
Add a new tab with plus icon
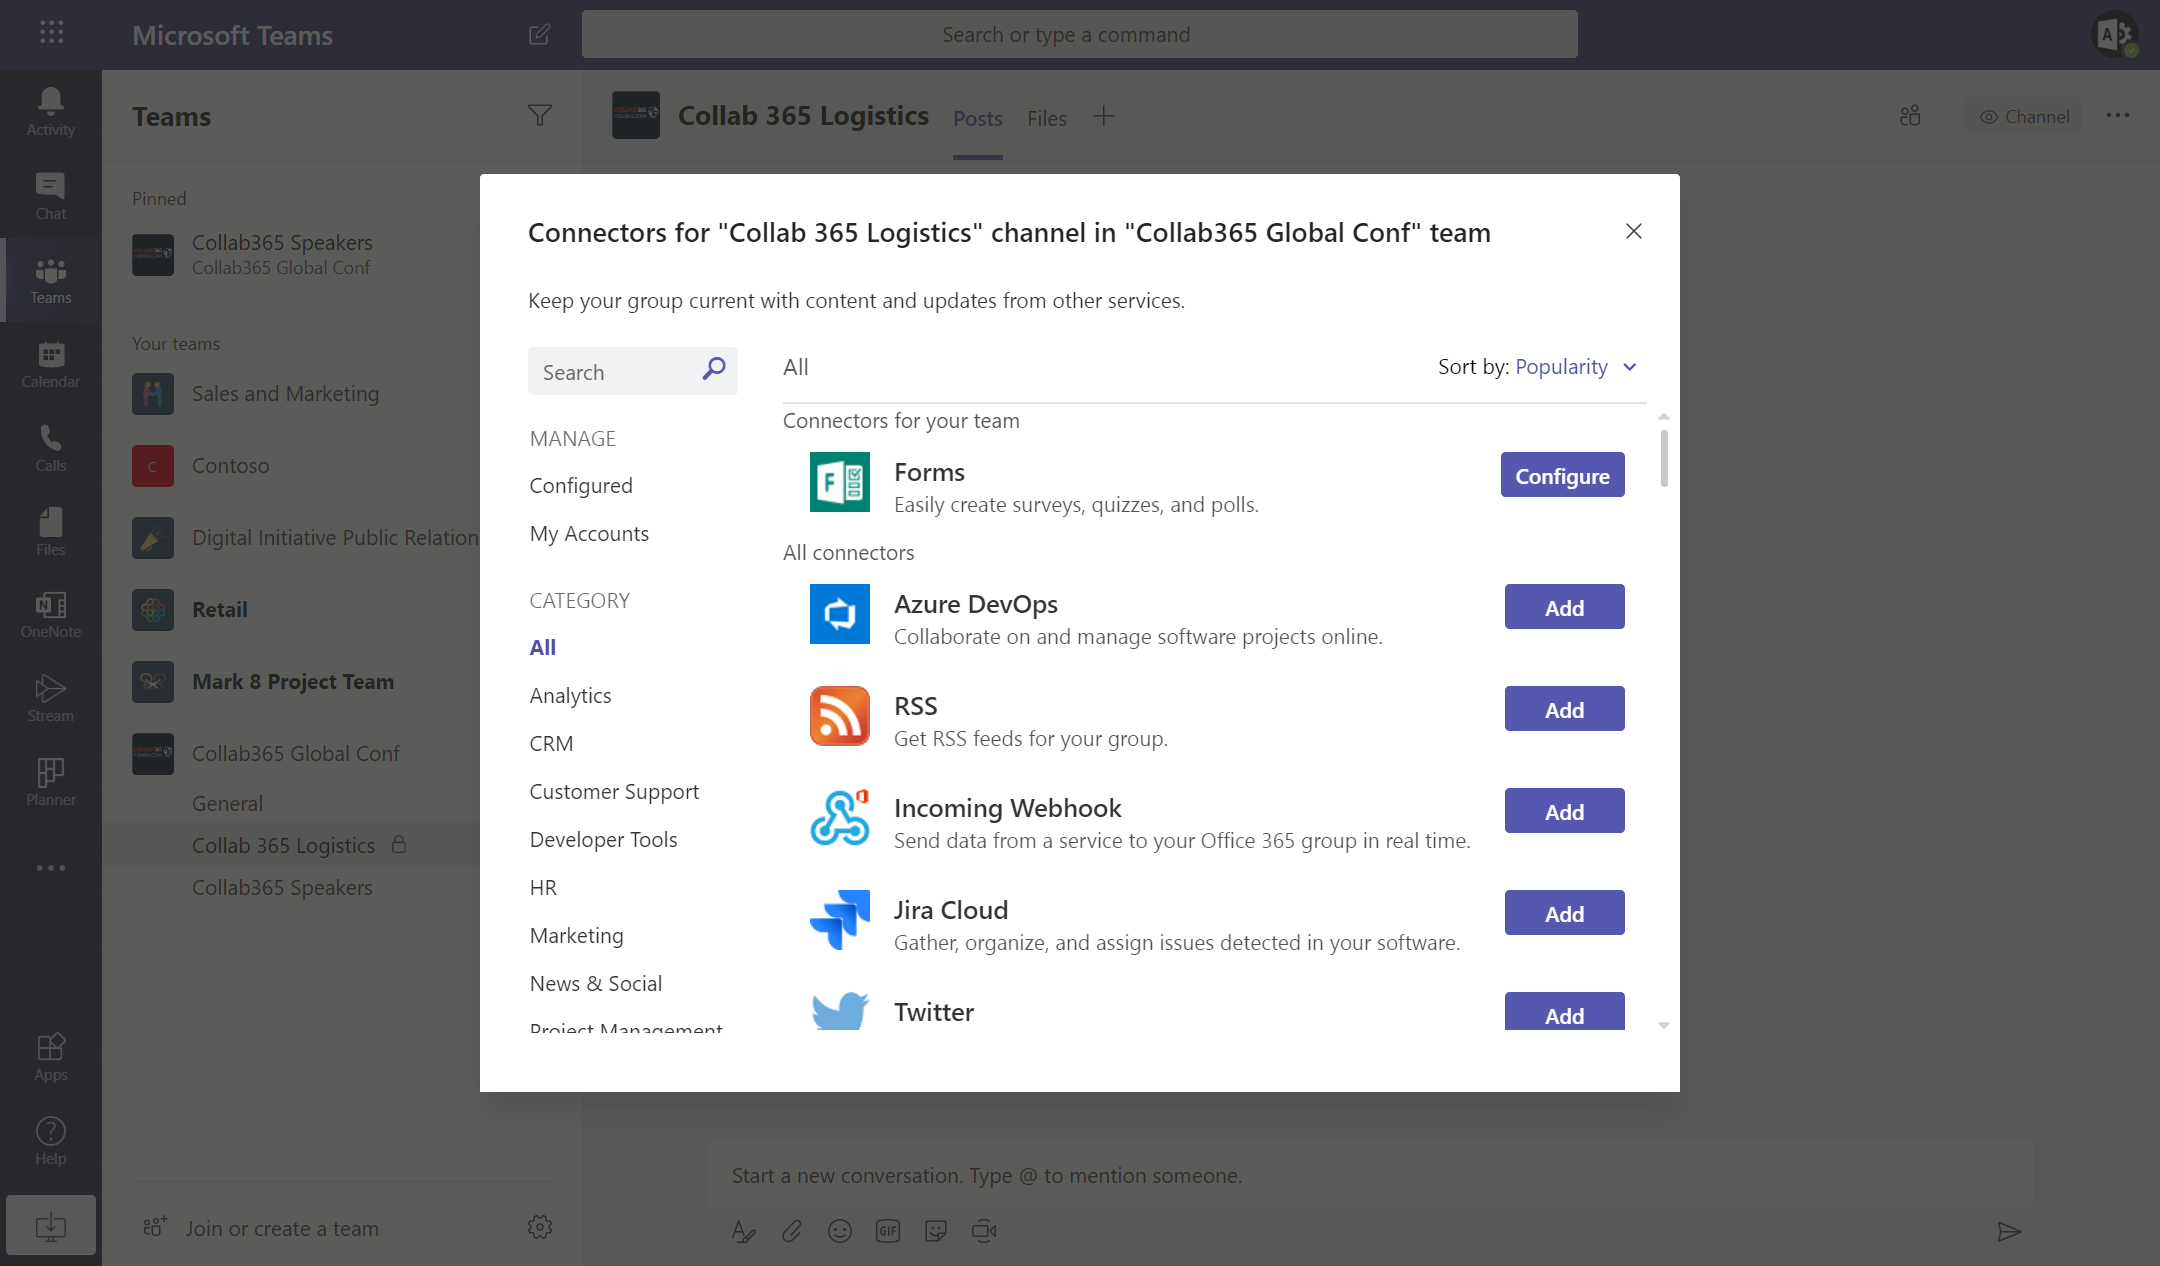[1103, 117]
